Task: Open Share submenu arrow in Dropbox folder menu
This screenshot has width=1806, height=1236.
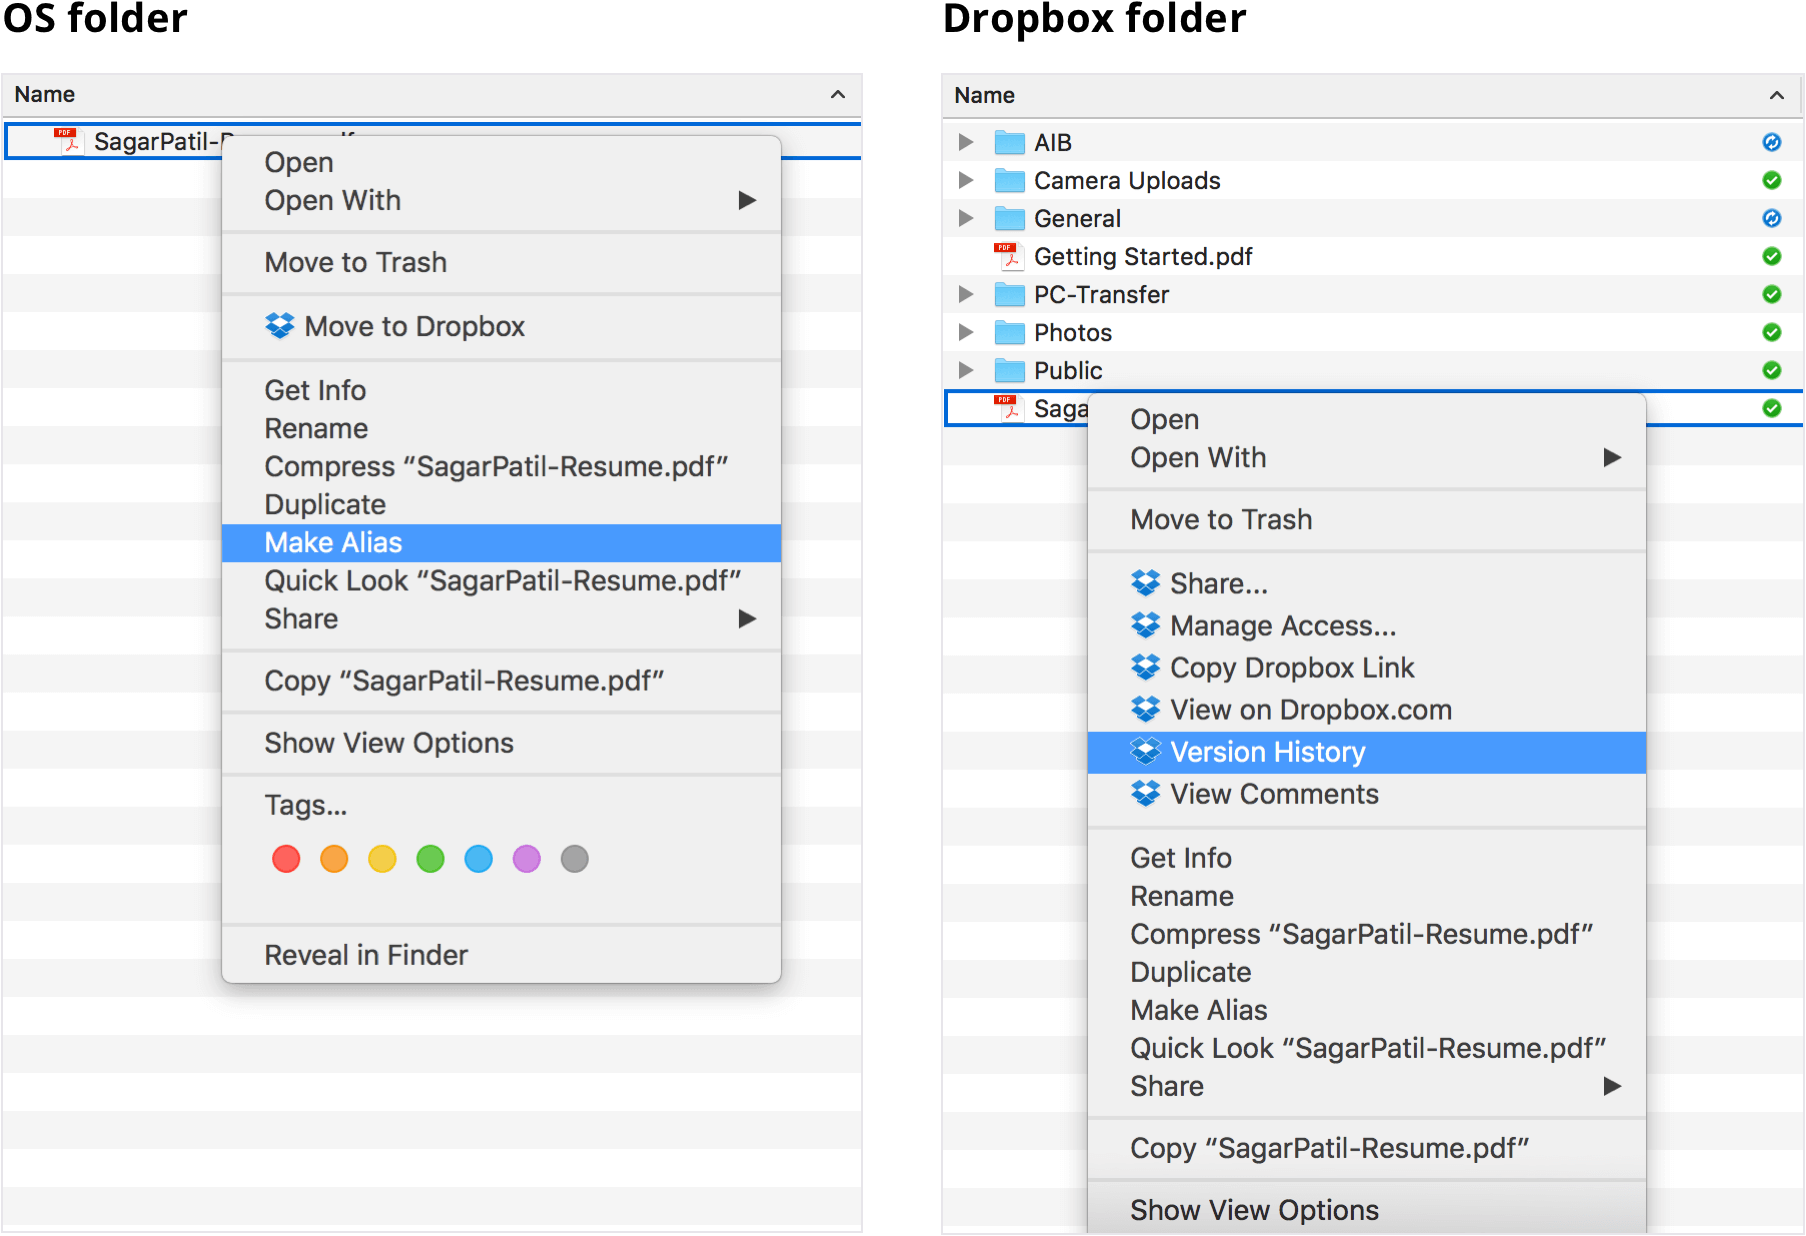Action: pos(1611,1086)
